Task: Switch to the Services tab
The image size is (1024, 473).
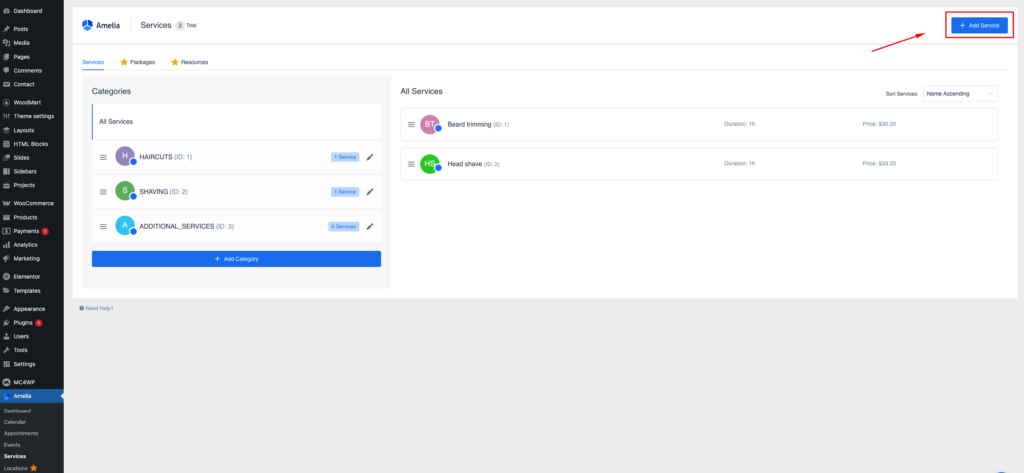Action: [93, 62]
